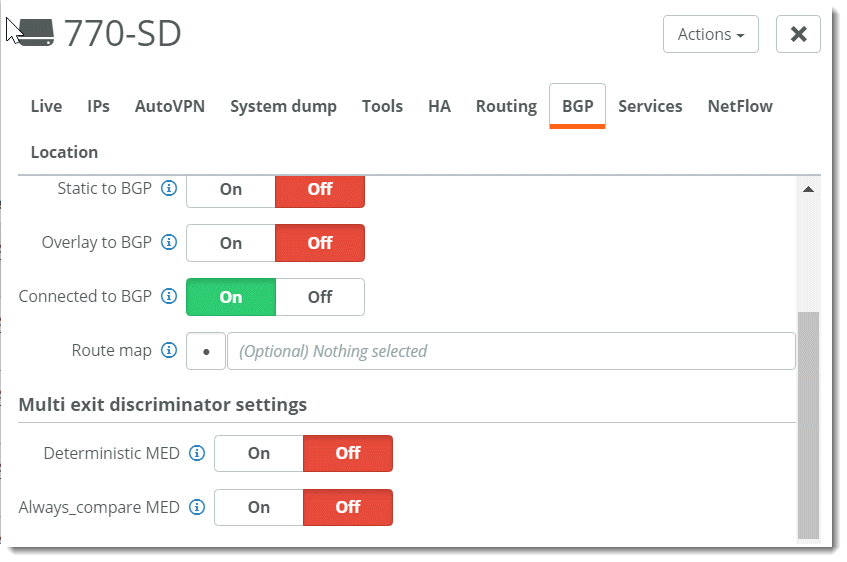Go to the NetFlow tab

(x=740, y=106)
